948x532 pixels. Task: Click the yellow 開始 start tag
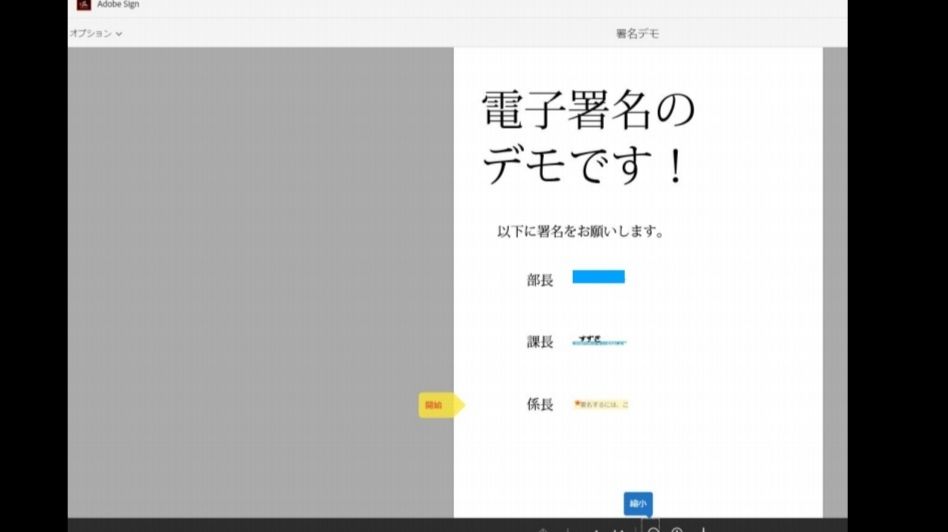pos(441,405)
